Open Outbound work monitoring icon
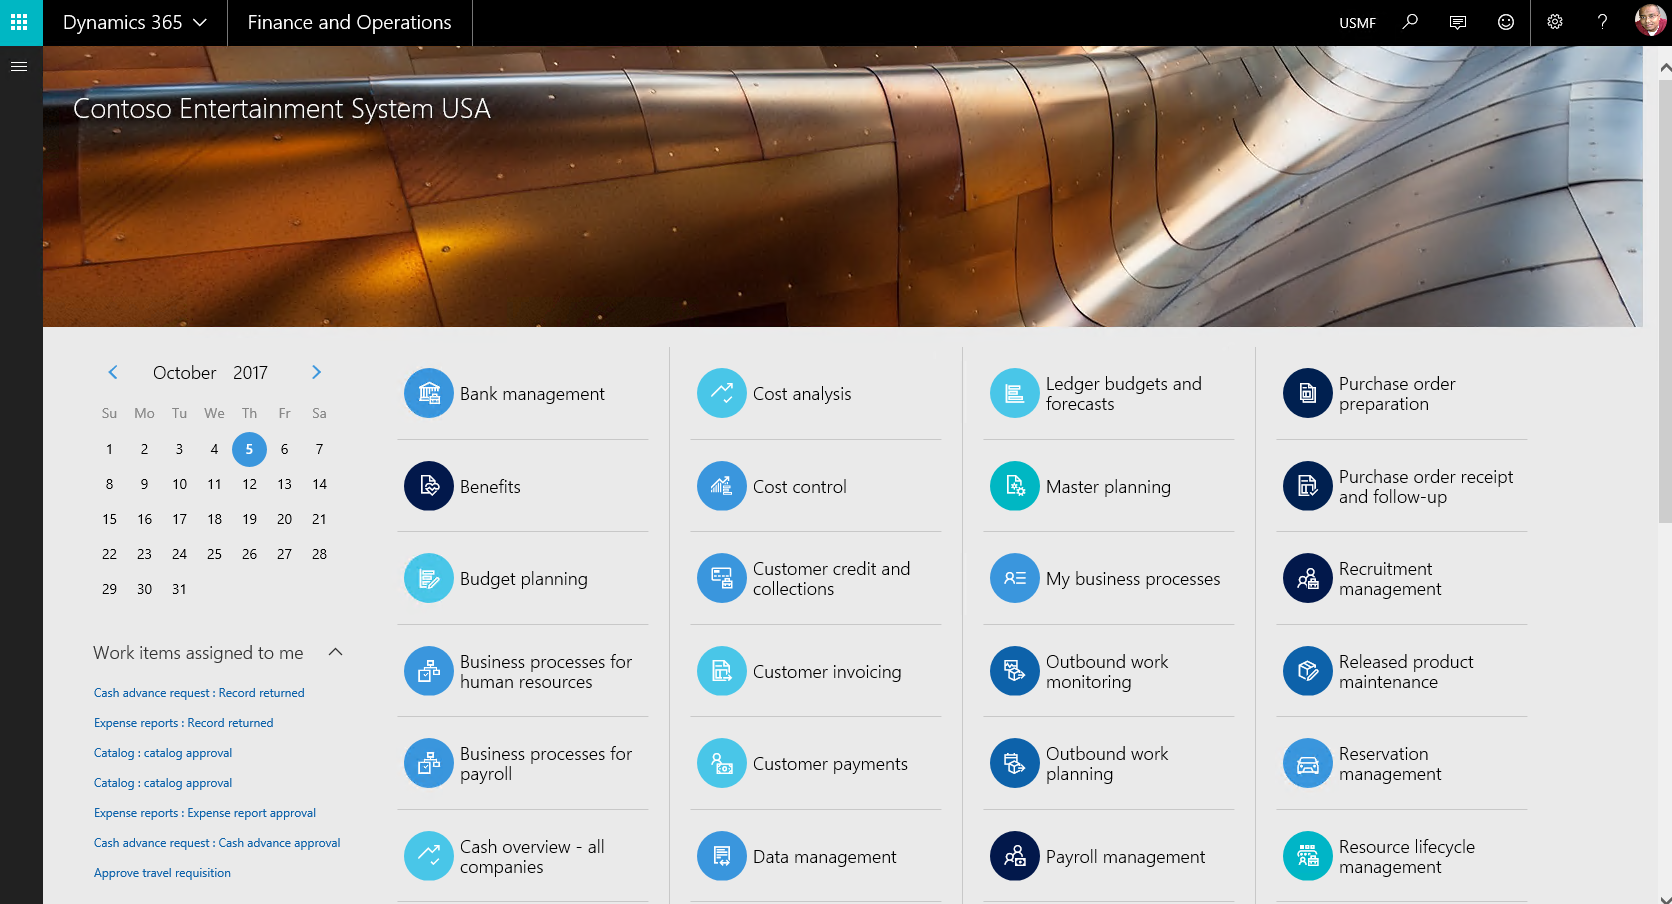 1015,671
